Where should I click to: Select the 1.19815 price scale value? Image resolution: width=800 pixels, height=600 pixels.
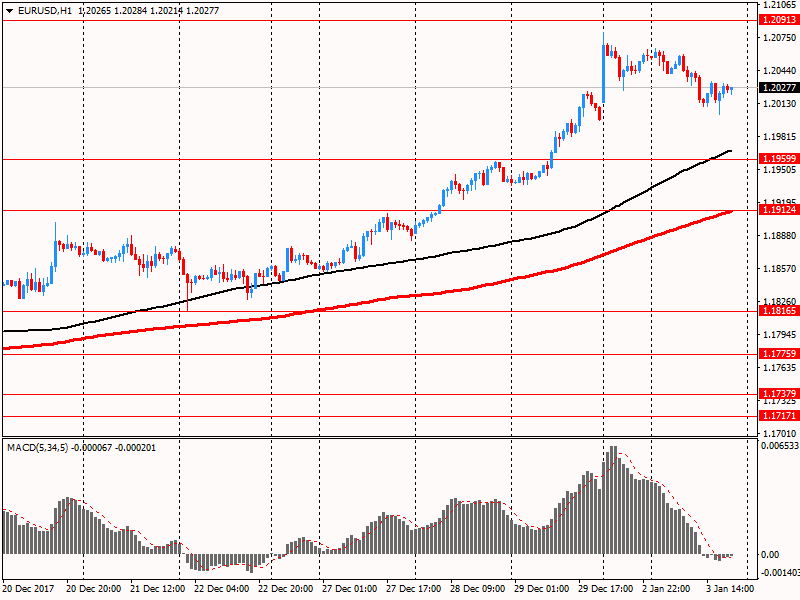tap(779, 137)
